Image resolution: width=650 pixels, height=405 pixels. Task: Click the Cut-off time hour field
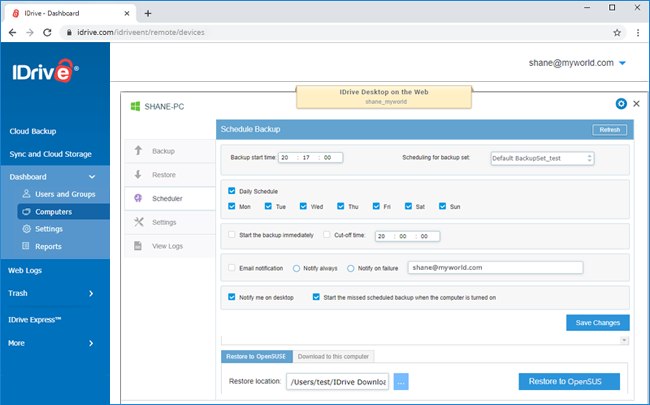(383, 236)
